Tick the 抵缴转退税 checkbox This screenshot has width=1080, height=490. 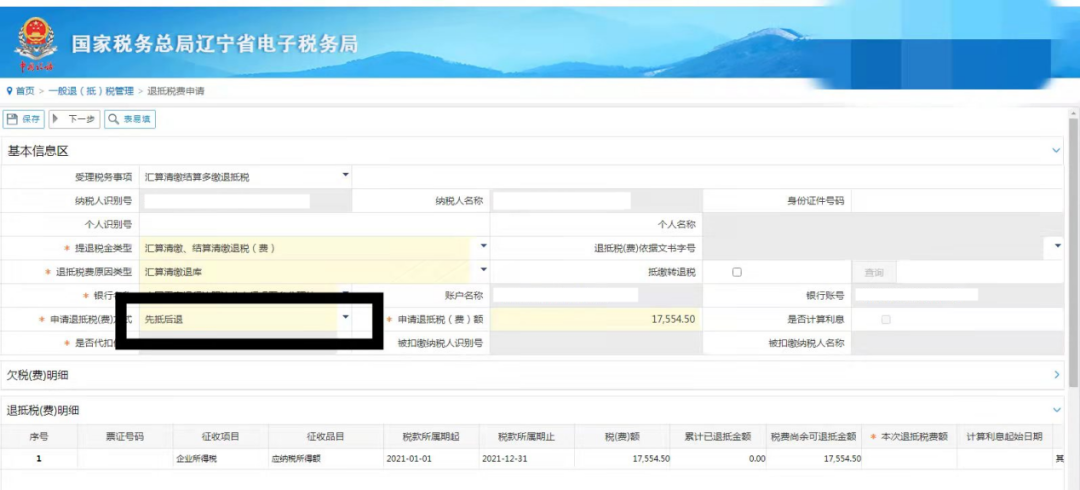tap(737, 272)
